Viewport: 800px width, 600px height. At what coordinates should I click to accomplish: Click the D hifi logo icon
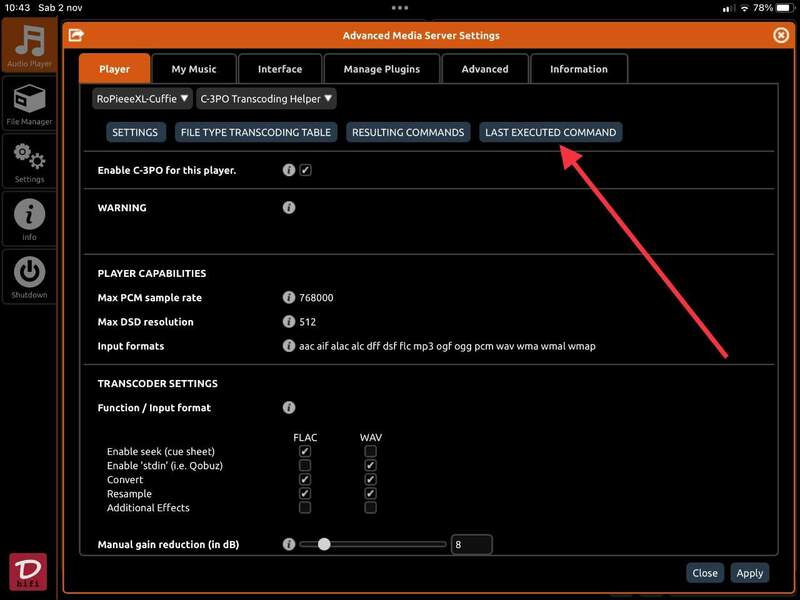click(28, 572)
